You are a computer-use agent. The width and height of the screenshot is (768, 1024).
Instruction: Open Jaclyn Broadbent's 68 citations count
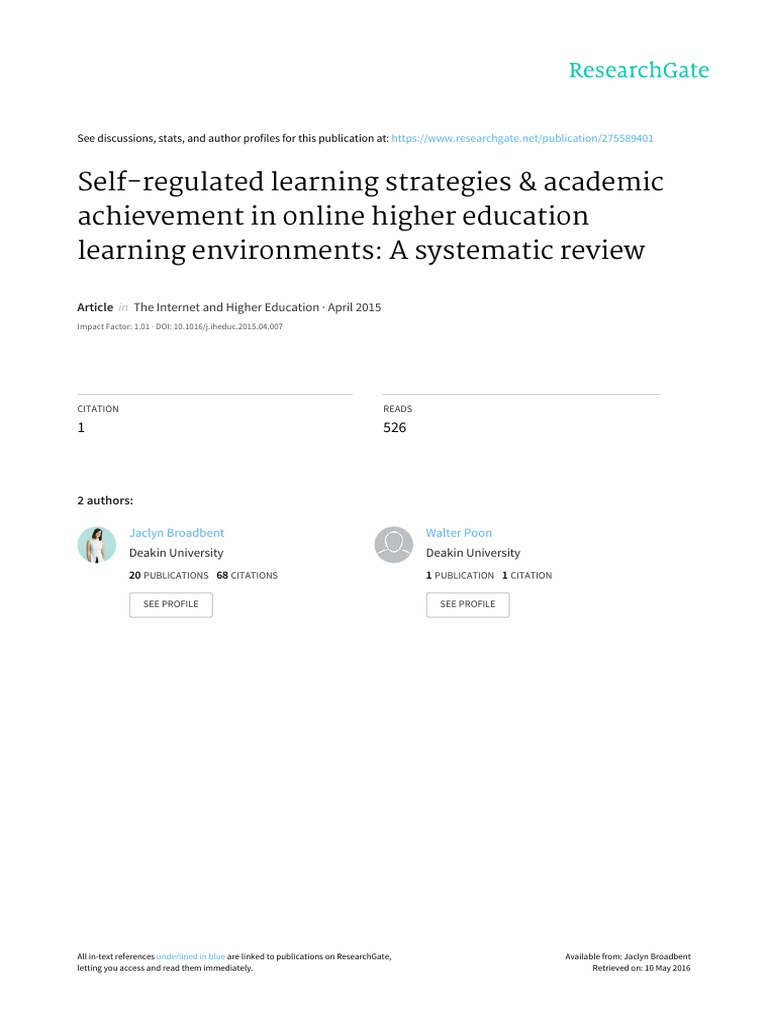click(247, 576)
